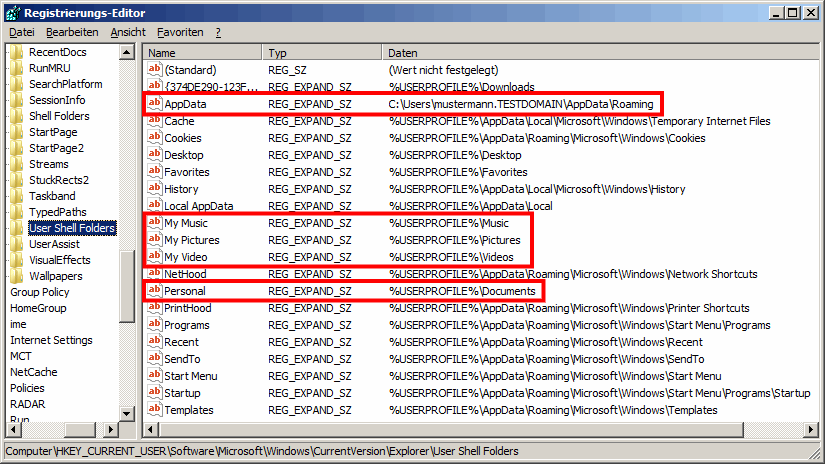Select the Shell Folders tree node

(x=59, y=116)
